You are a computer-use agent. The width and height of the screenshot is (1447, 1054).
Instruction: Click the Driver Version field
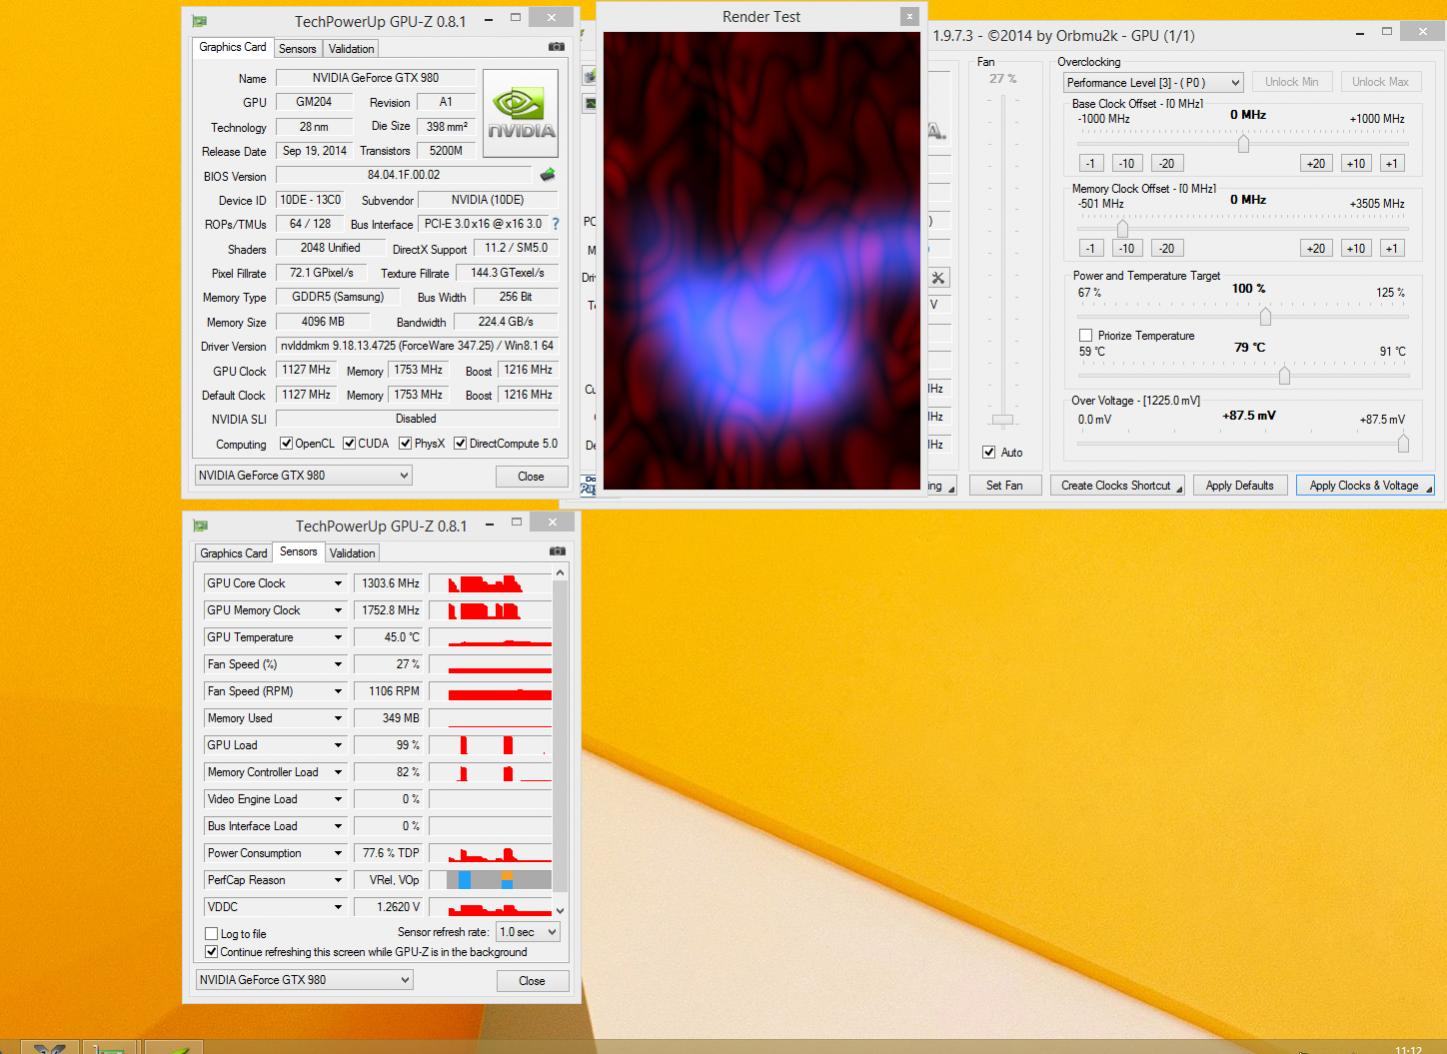417,345
